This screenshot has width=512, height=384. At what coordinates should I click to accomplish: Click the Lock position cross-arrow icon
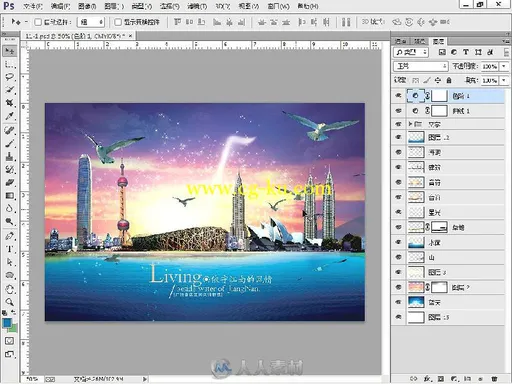click(438, 80)
